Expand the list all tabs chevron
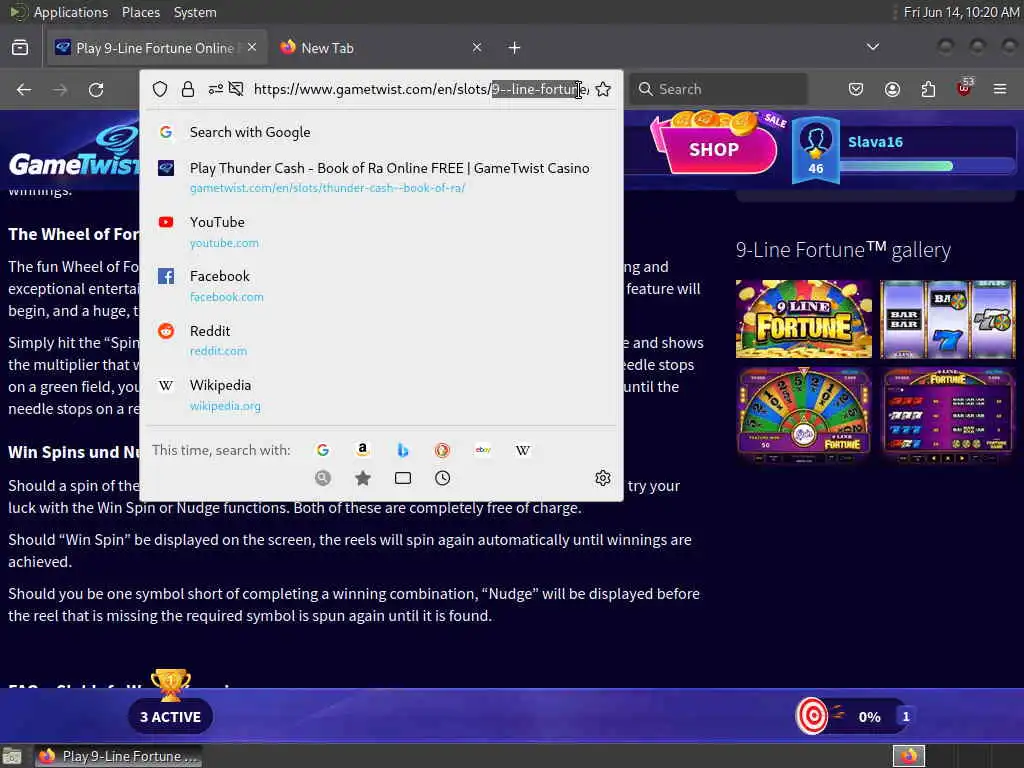Image resolution: width=1024 pixels, height=768 pixels. (x=872, y=47)
